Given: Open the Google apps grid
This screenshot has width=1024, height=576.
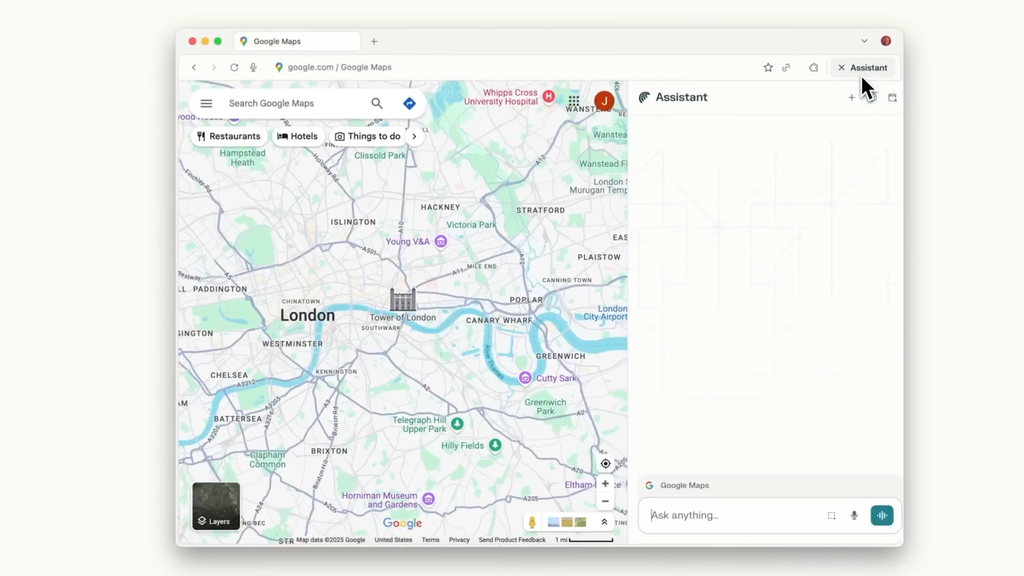Looking at the screenshot, I should (x=573, y=101).
